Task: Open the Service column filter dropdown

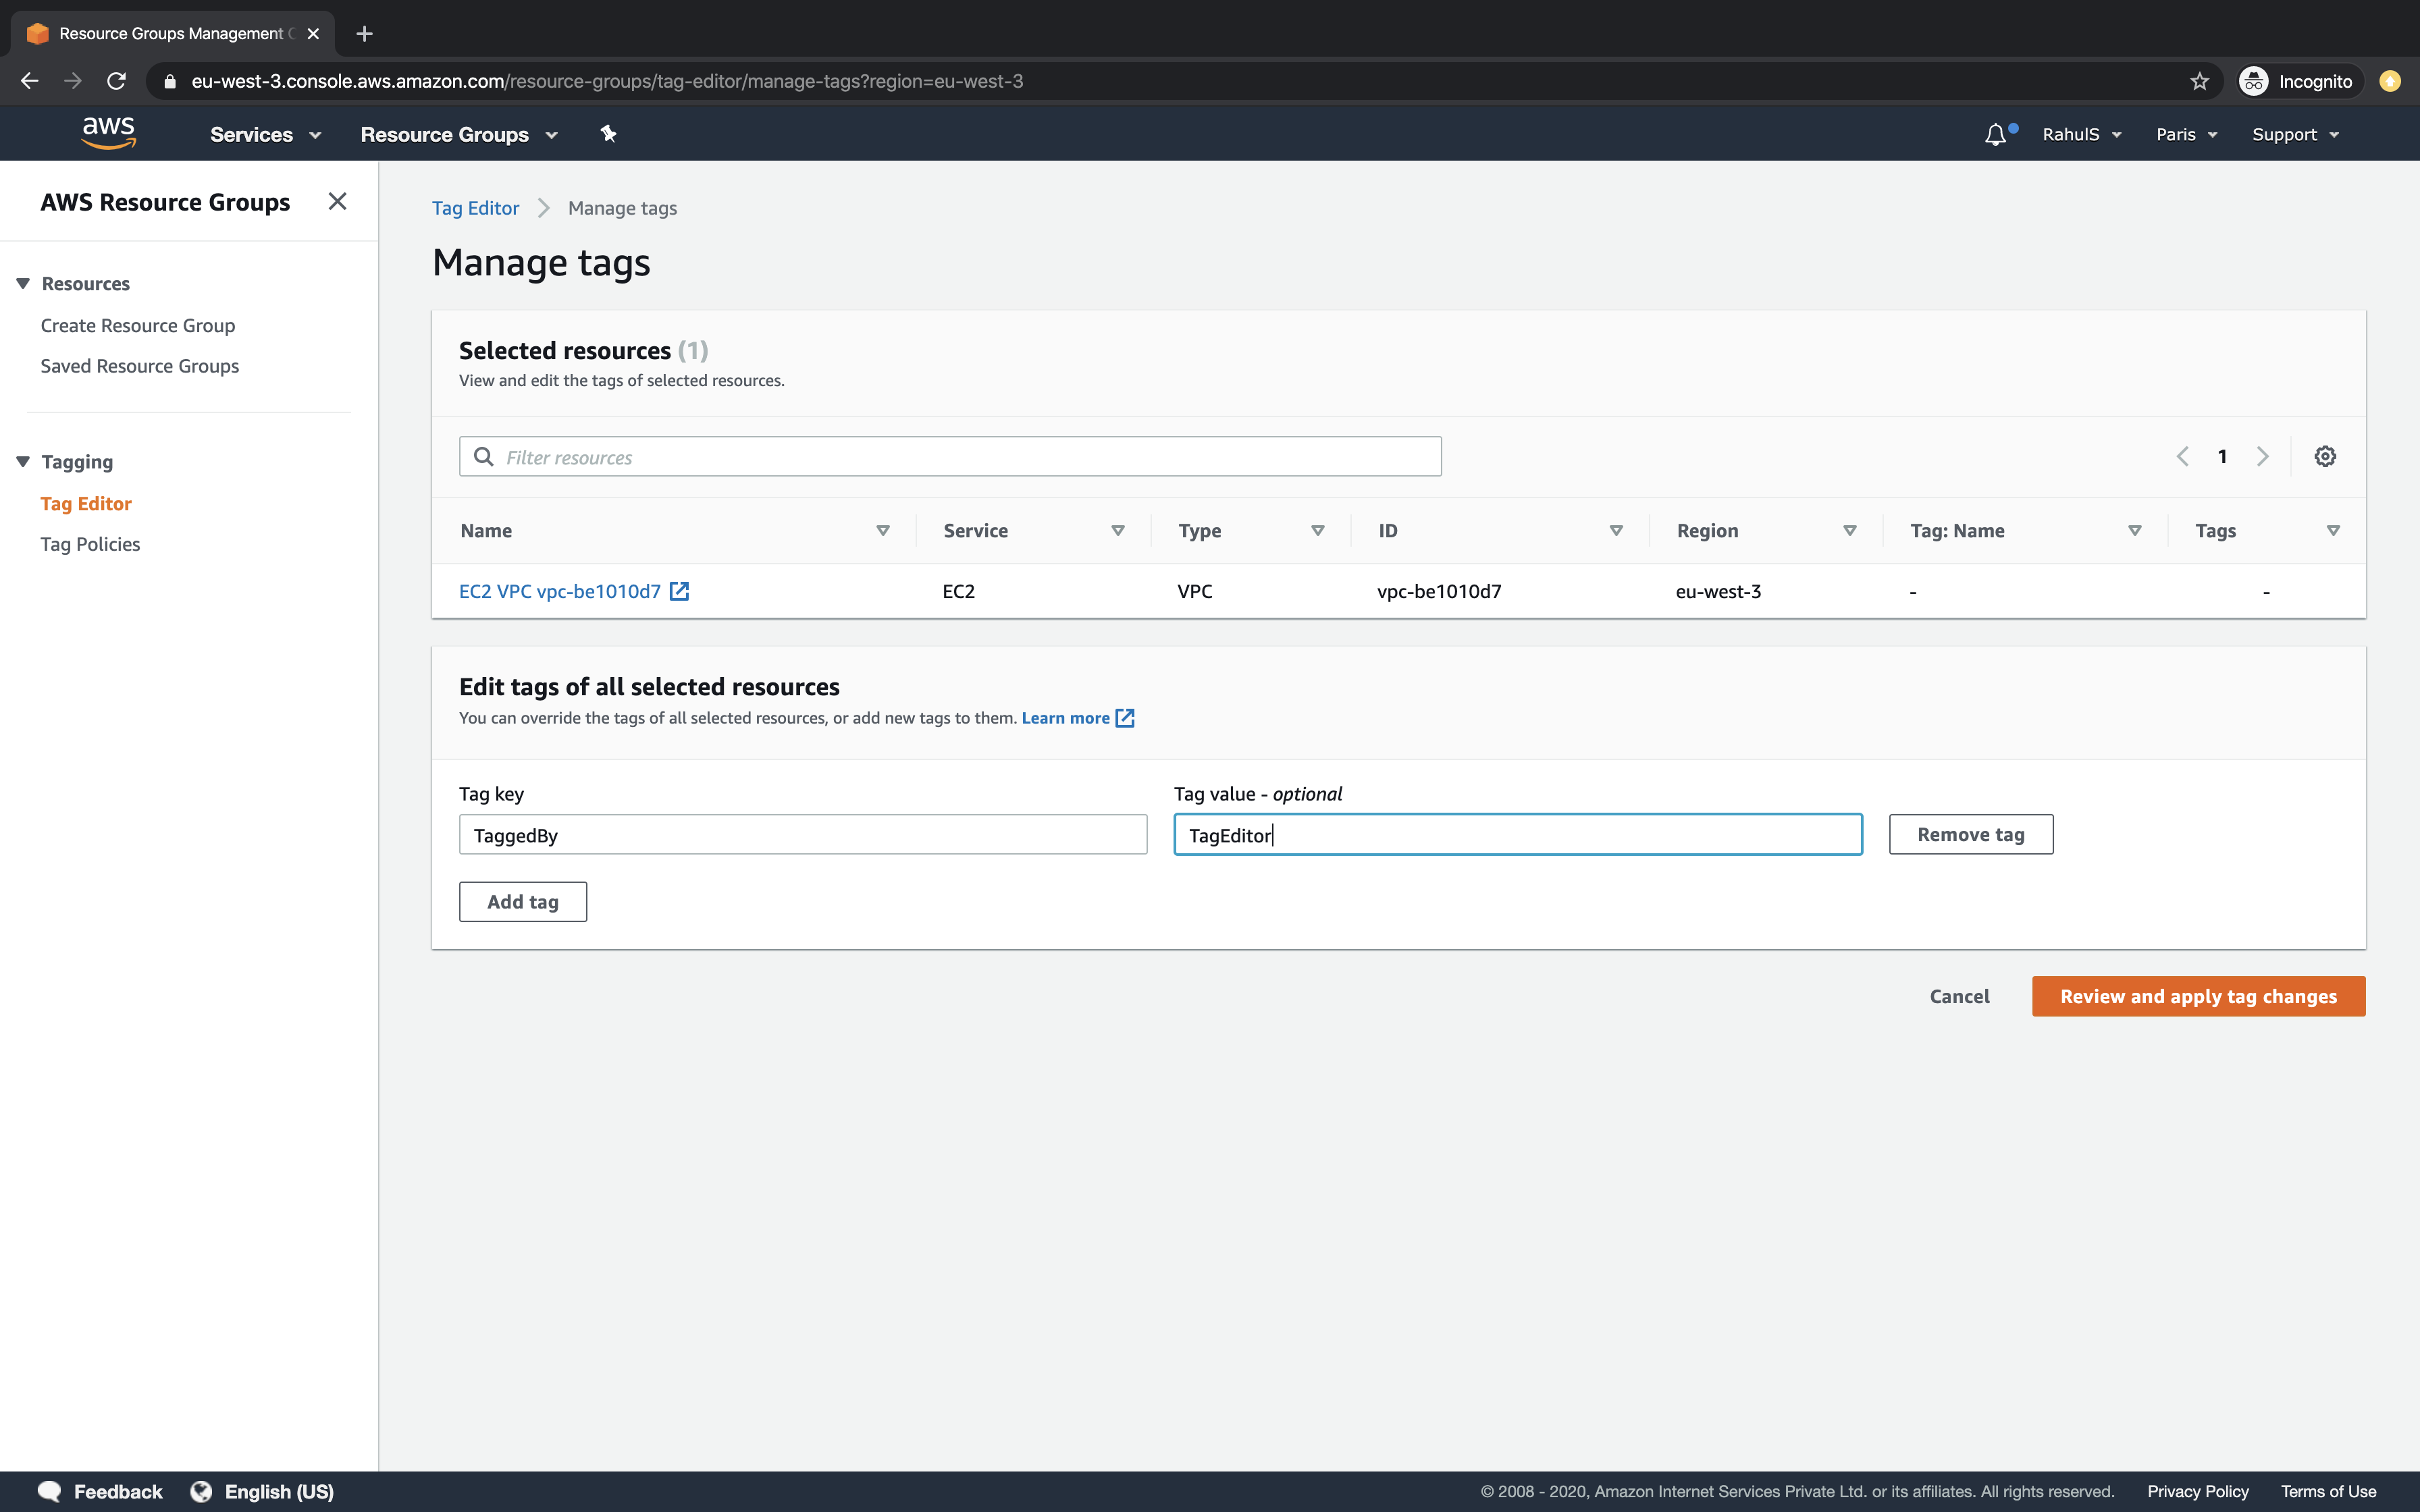Action: (x=1118, y=531)
